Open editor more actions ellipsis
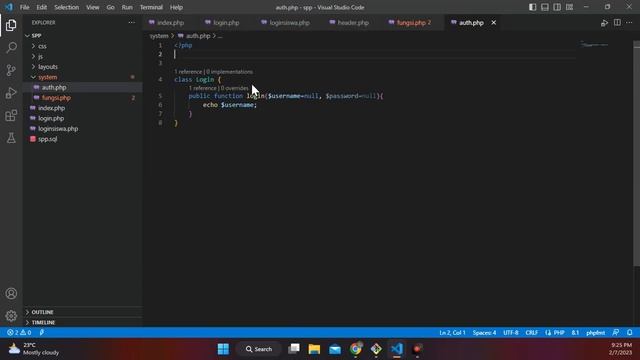 click(629, 22)
